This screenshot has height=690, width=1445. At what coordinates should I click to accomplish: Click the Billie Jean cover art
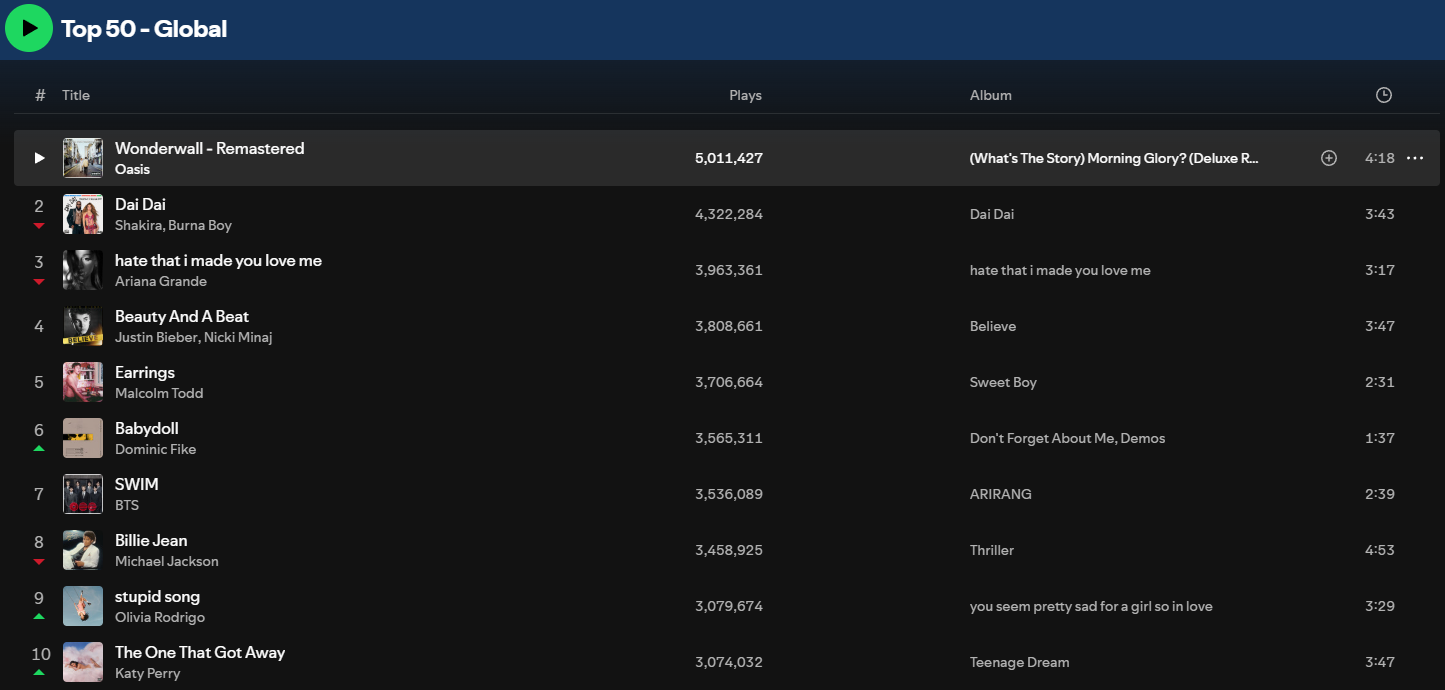click(x=83, y=550)
